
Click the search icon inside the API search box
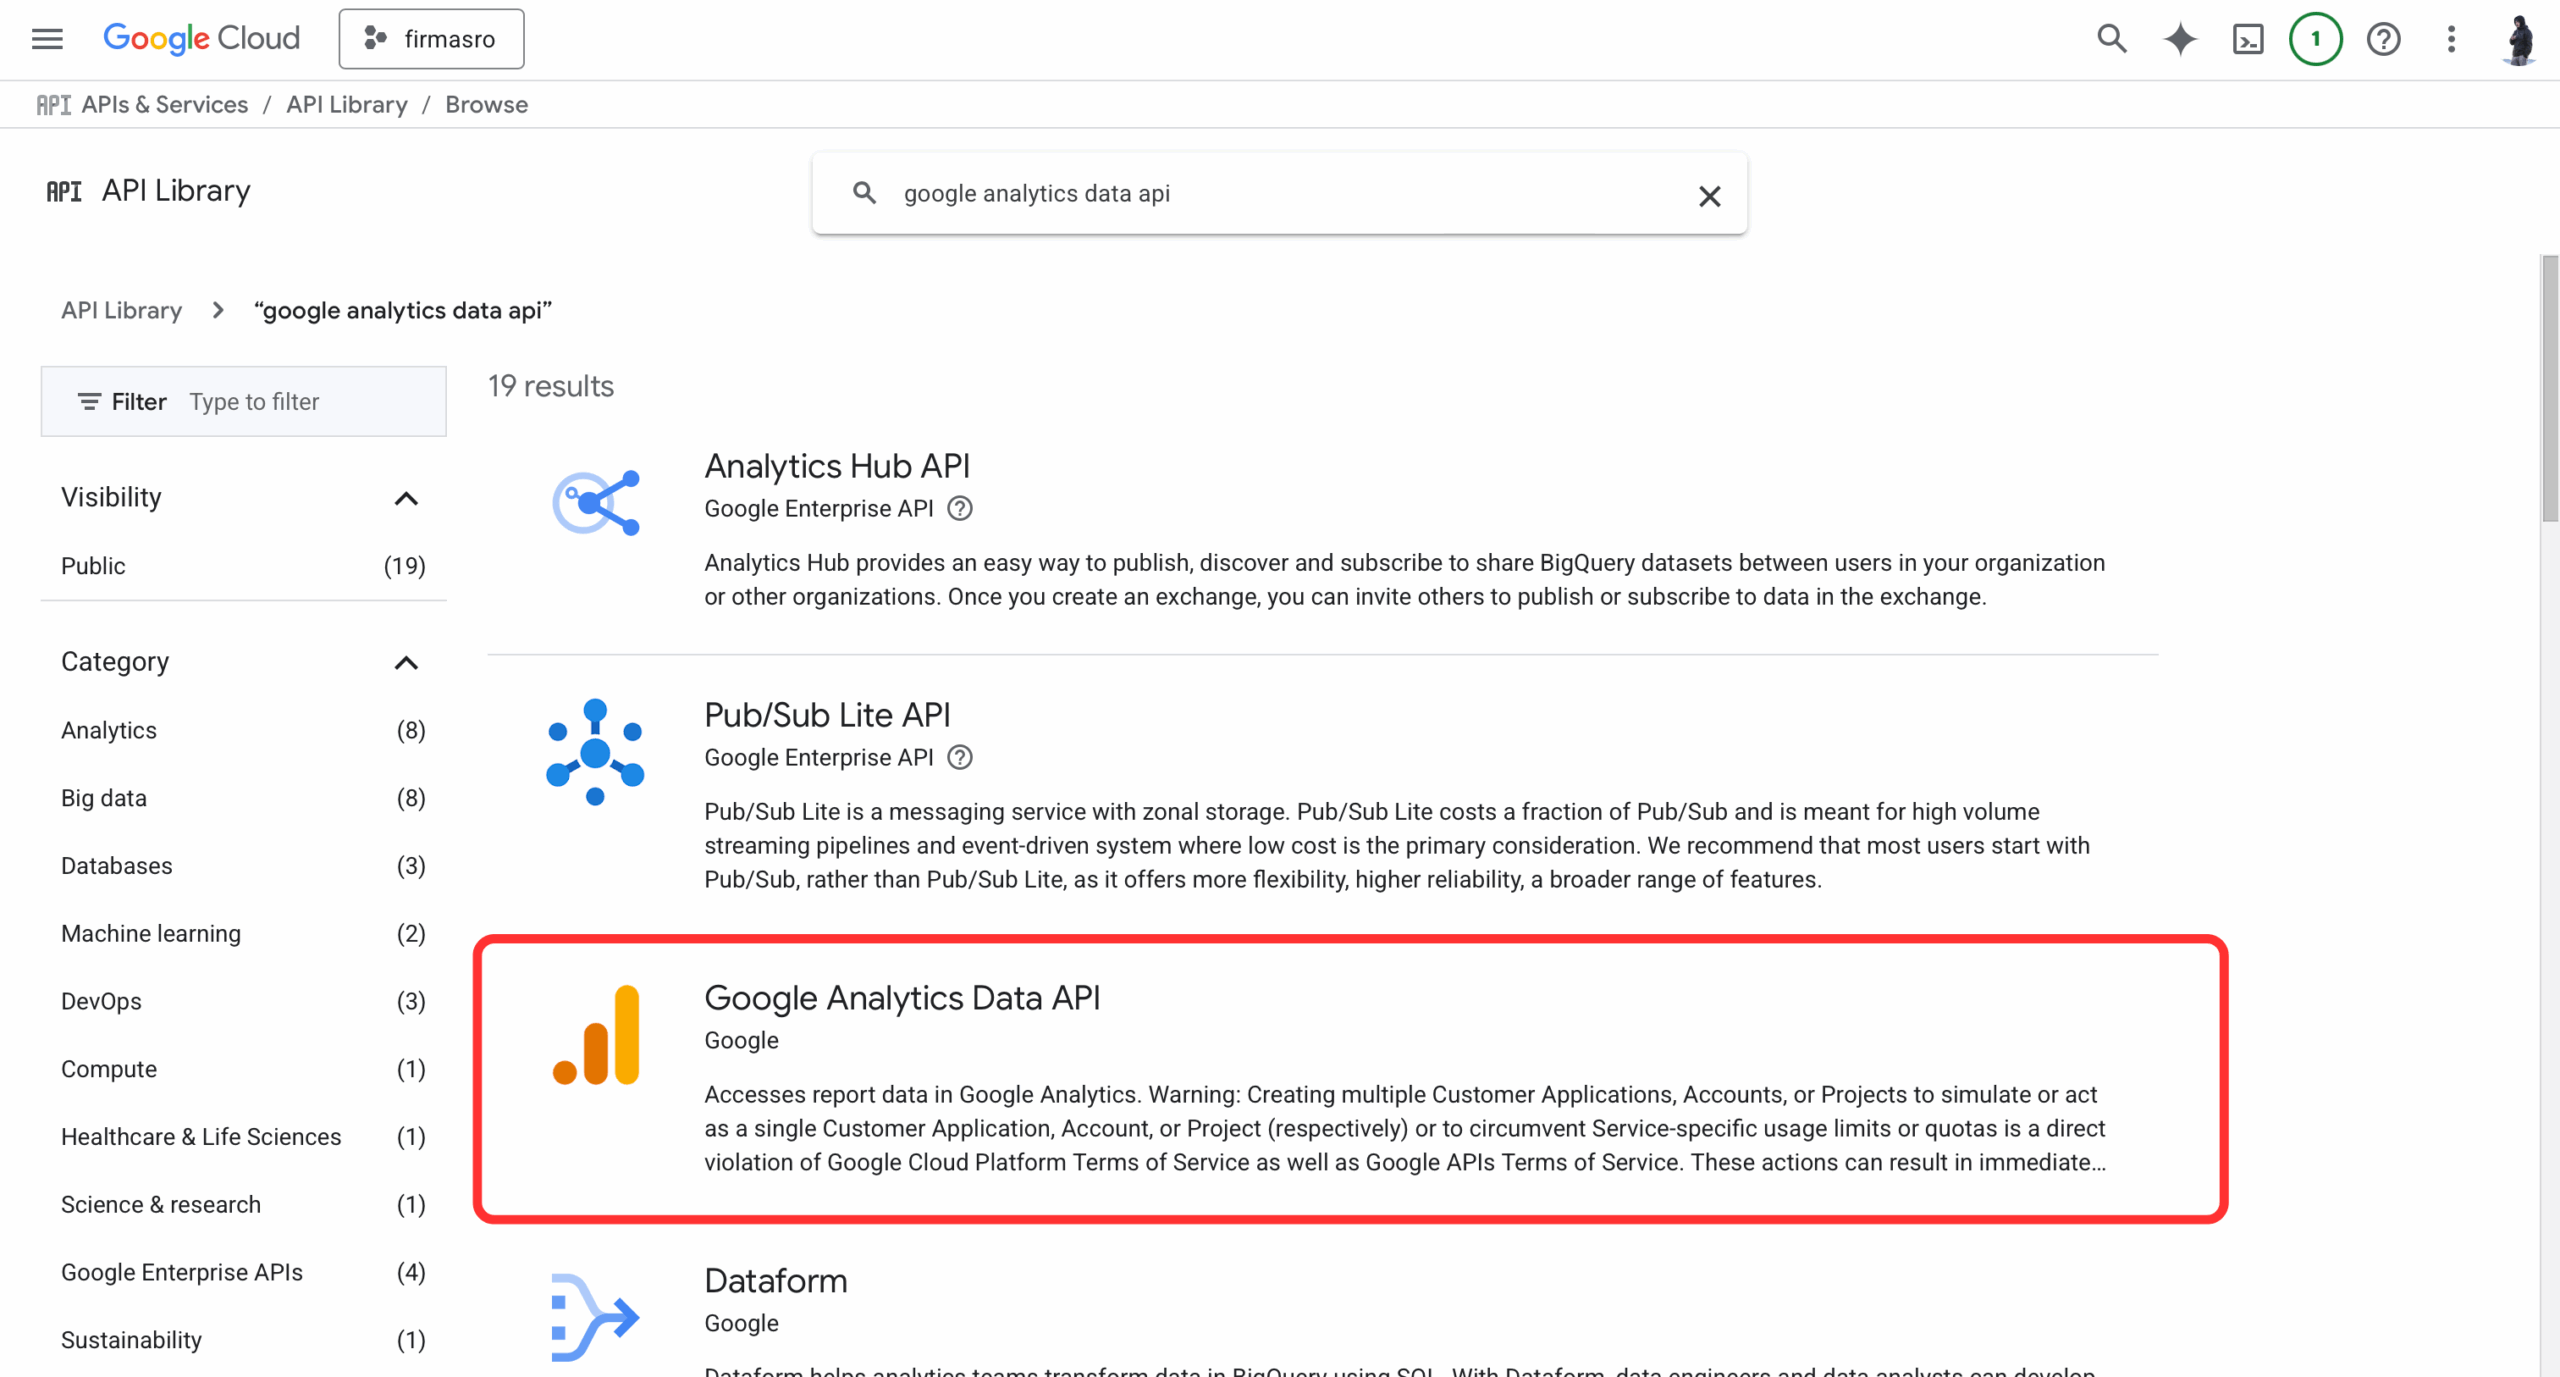tap(864, 193)
